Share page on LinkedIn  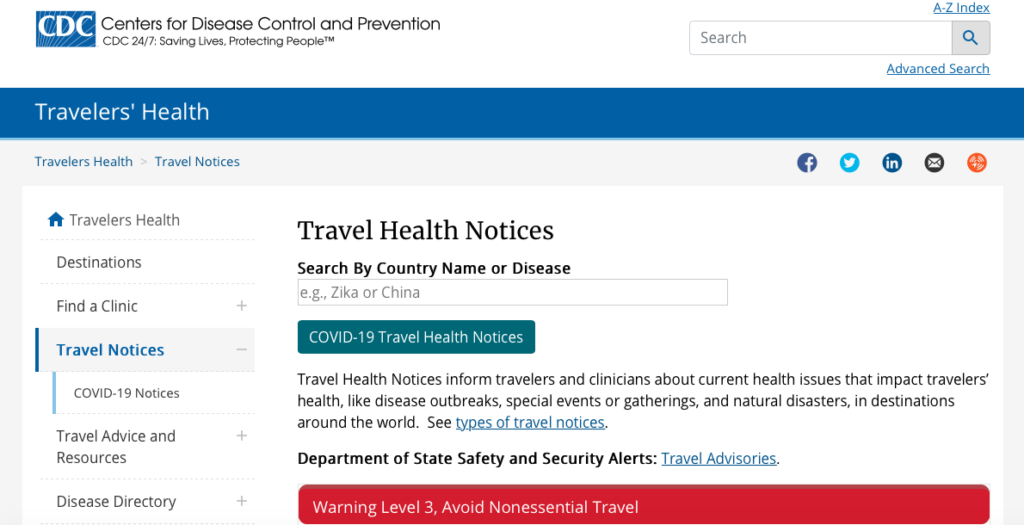tap(892, 163)
